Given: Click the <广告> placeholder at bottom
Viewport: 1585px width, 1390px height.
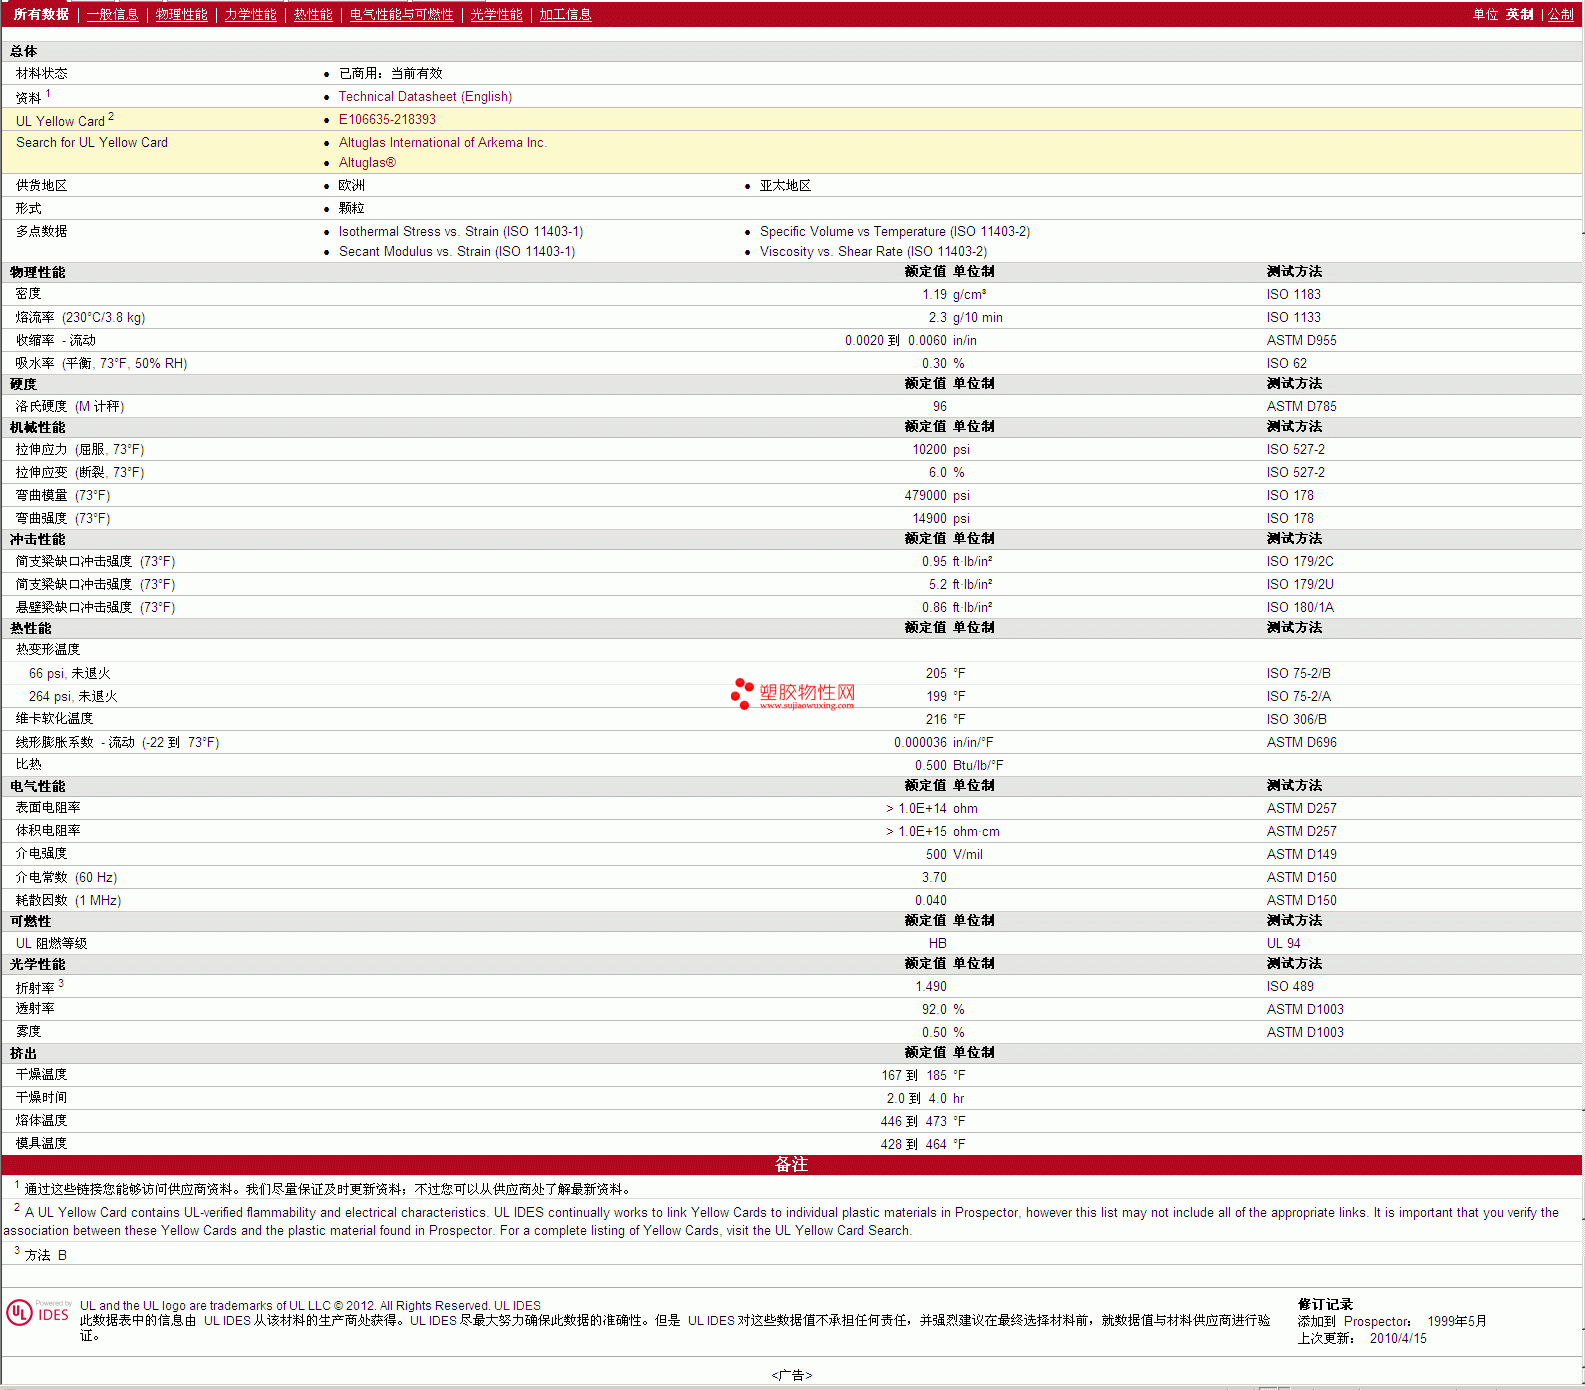Looking at the screenshot, I should (x=792, y=1375).
